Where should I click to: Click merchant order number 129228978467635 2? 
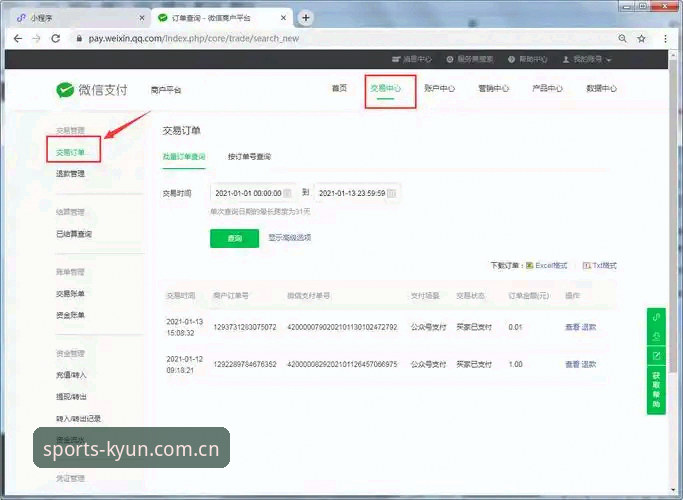[x=245, y=364]
